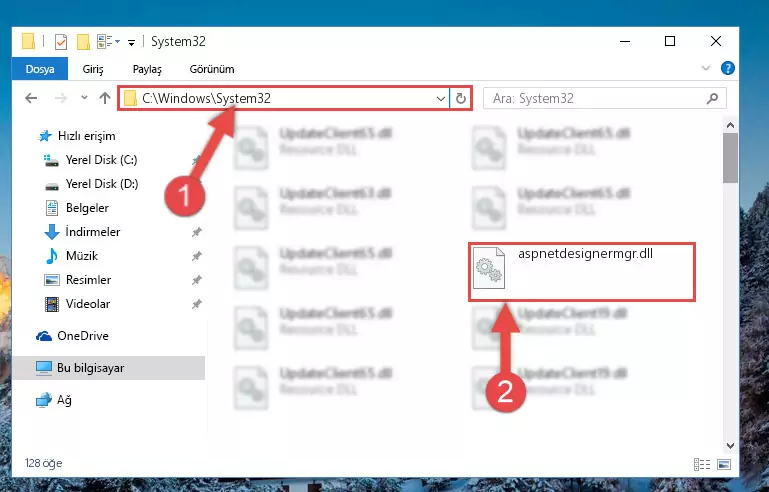Maximize the System32 window
The width and height of the screenshot is (769, 492).
[x=670, y=42]
